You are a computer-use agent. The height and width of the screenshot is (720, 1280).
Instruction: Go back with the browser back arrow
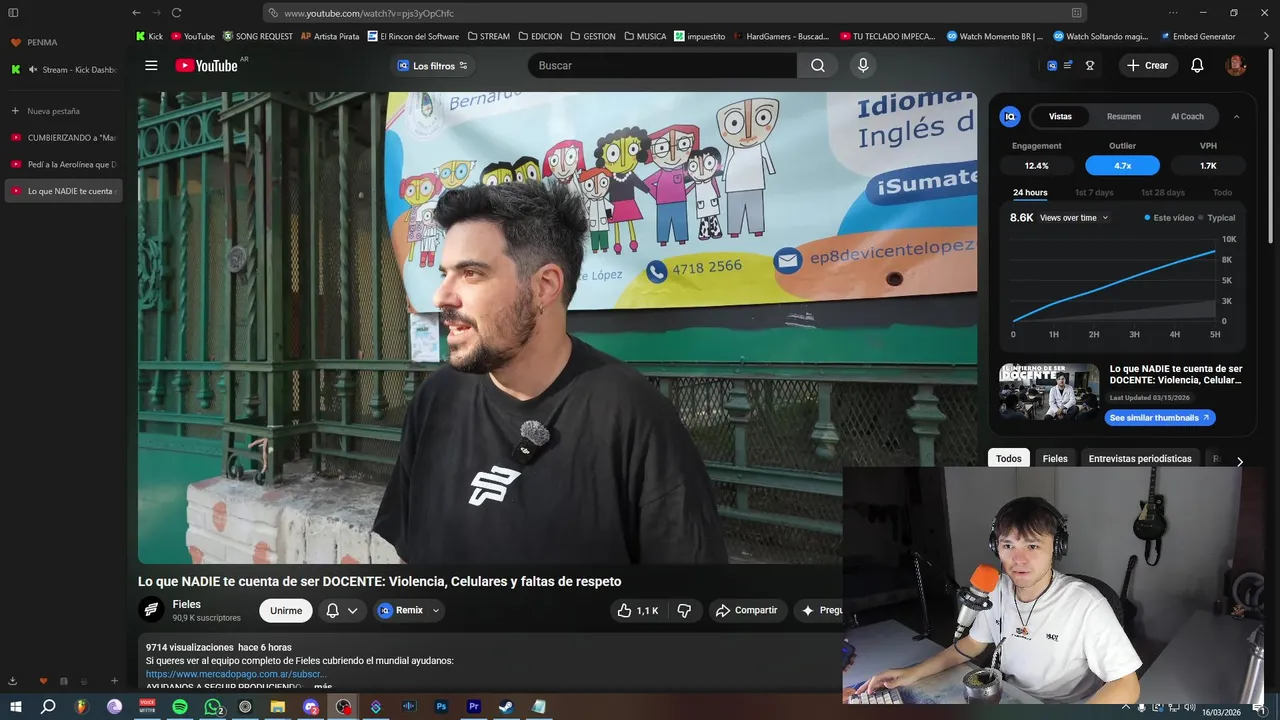[136, 13]
